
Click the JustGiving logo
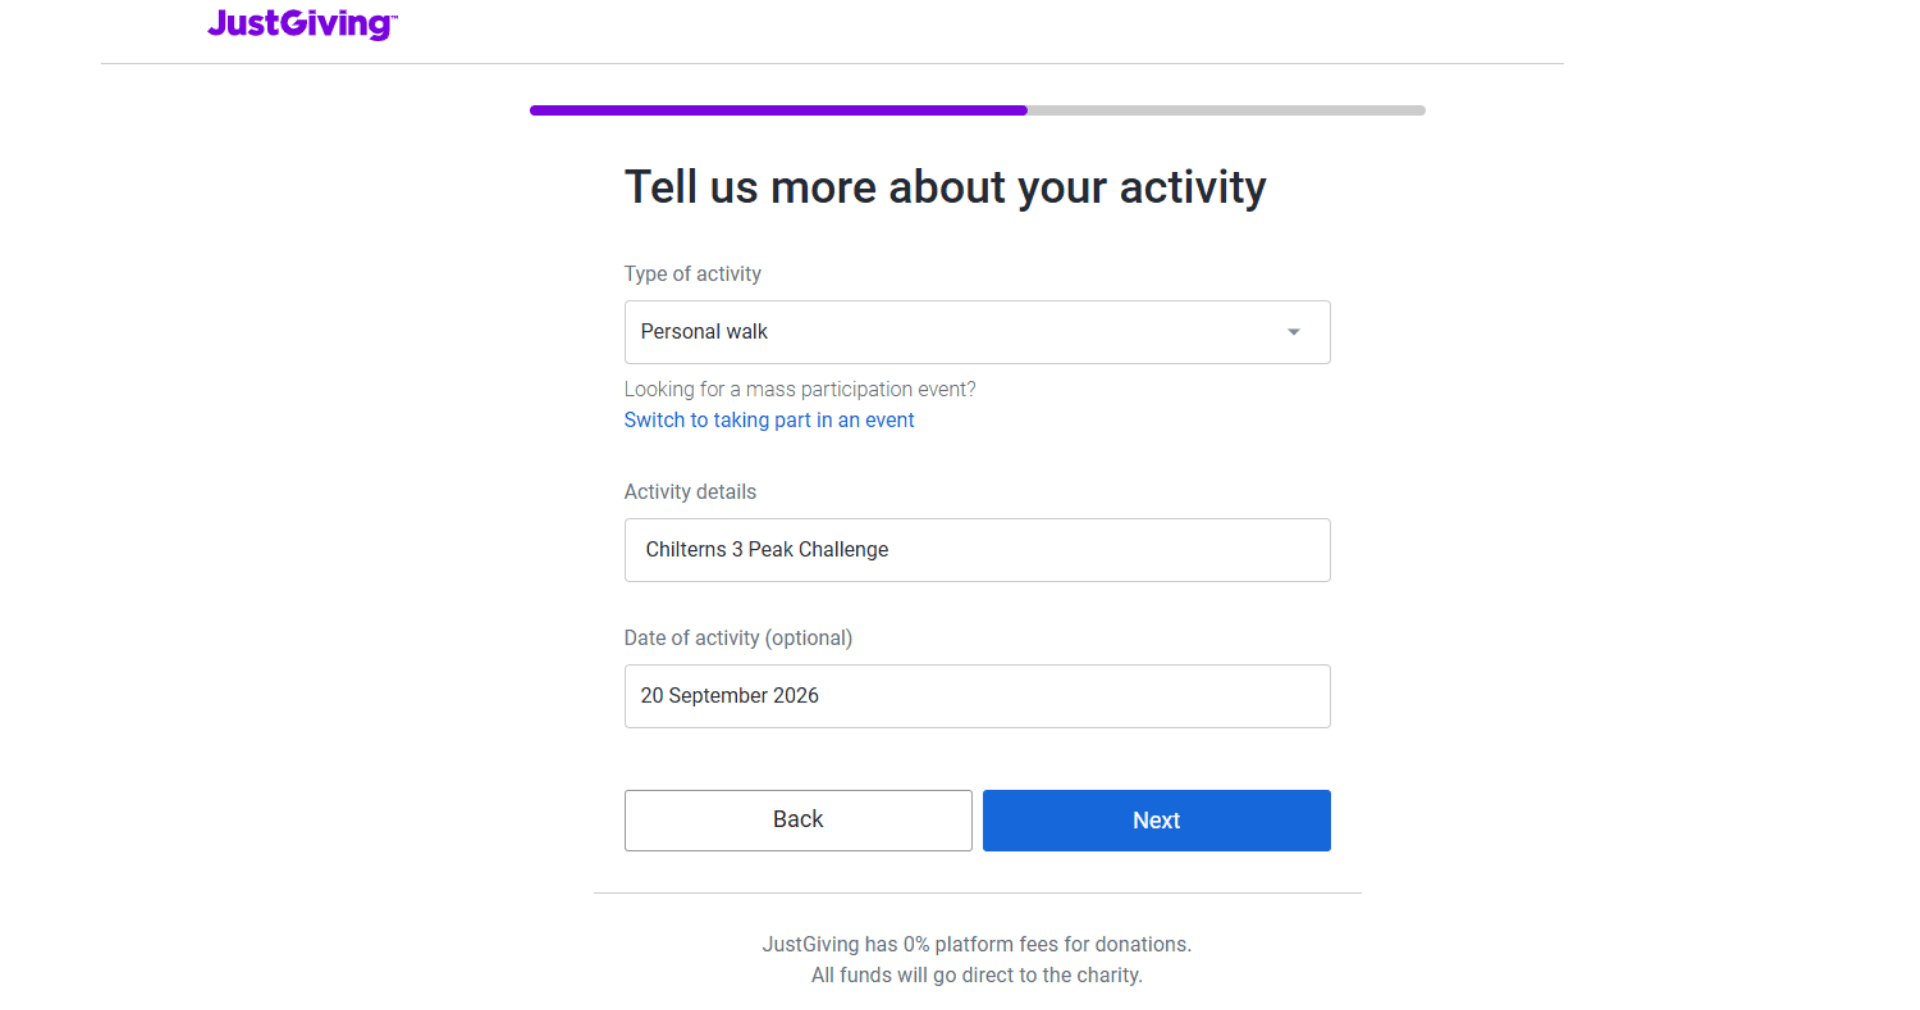click(x=302, y=23)
